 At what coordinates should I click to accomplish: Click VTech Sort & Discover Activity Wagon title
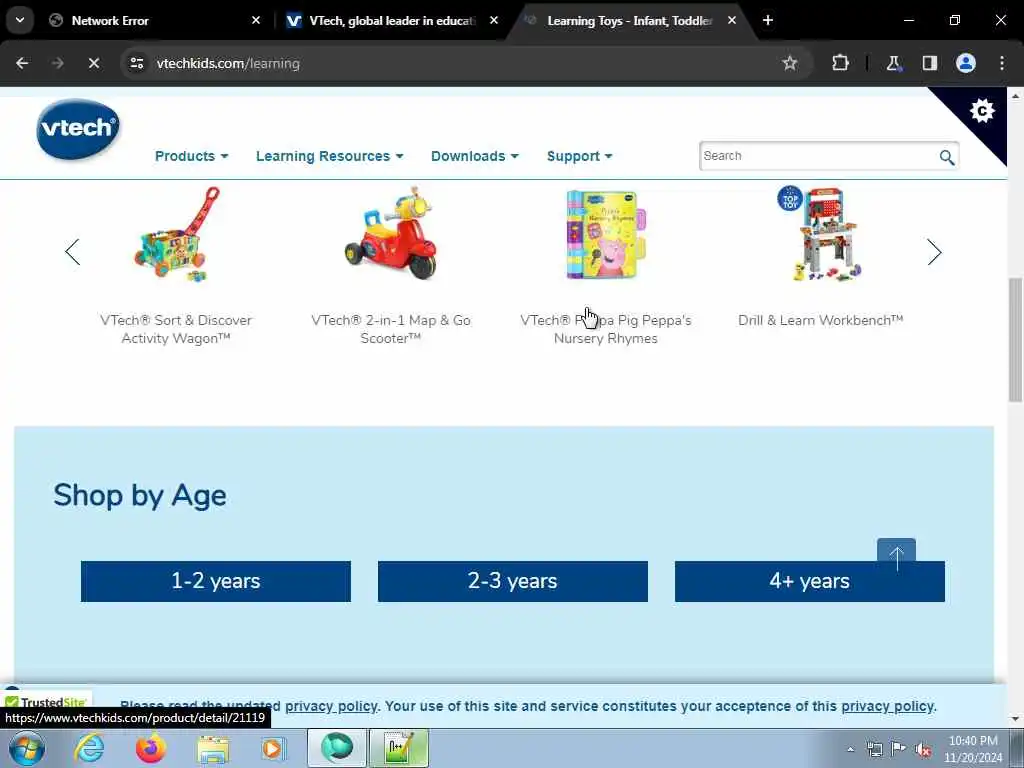[x=176, y=329]
